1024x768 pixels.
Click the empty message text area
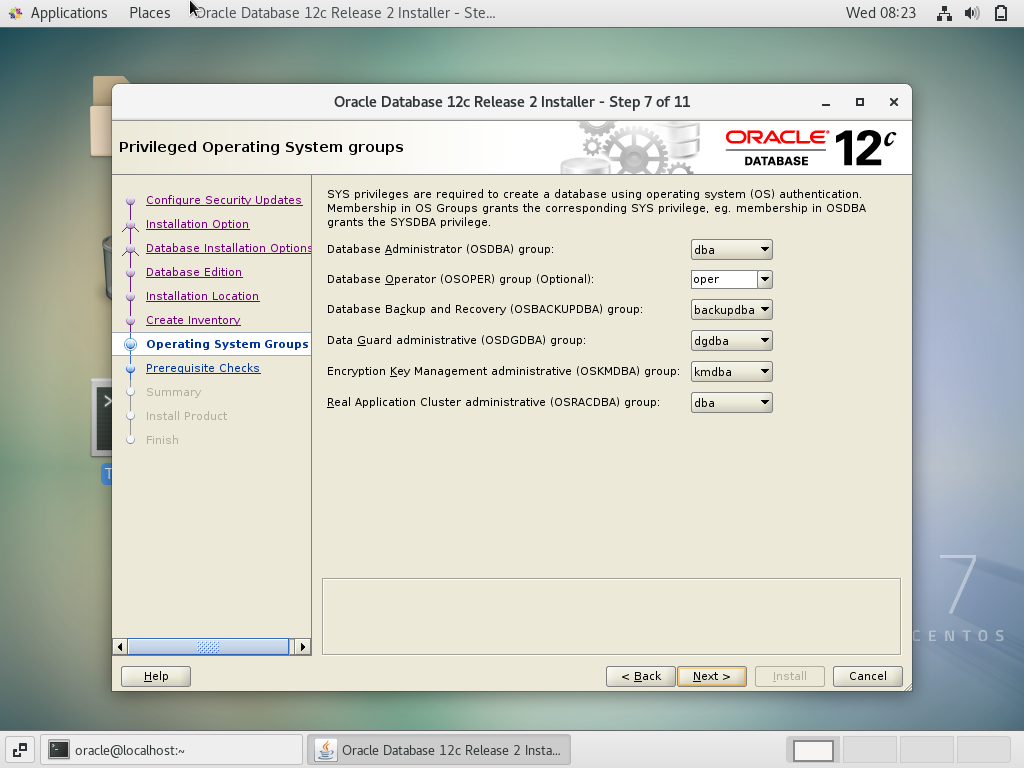click(x=611, y=616)
